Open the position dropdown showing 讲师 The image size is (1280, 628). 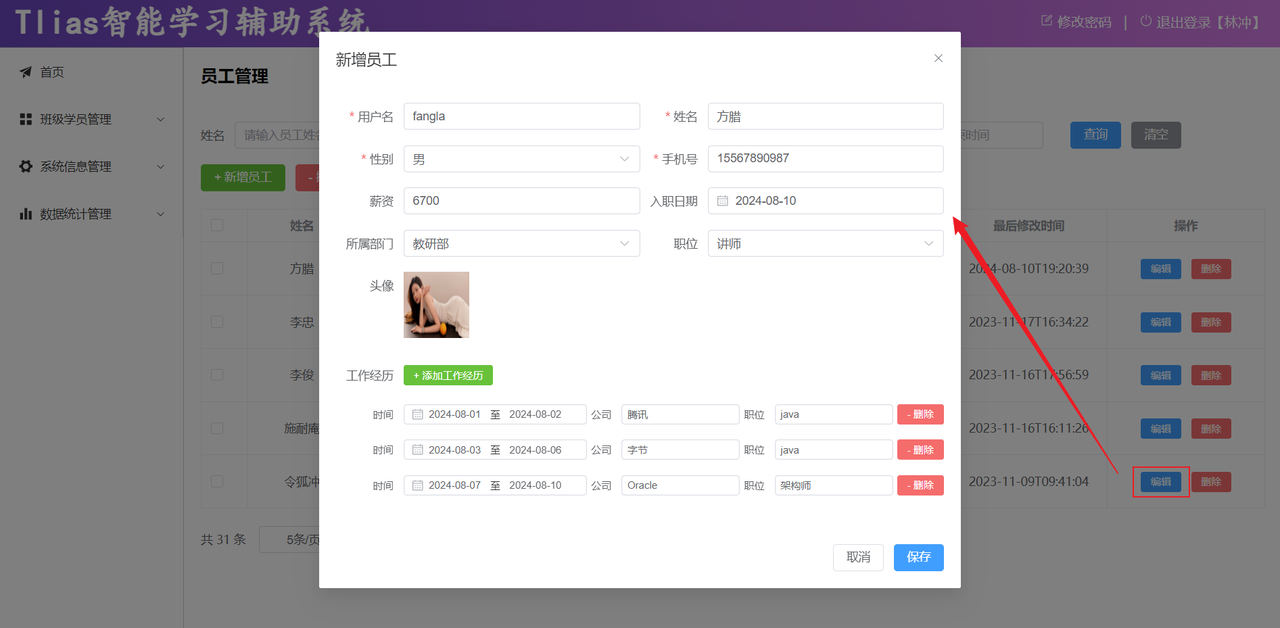[x=825, y=243]
